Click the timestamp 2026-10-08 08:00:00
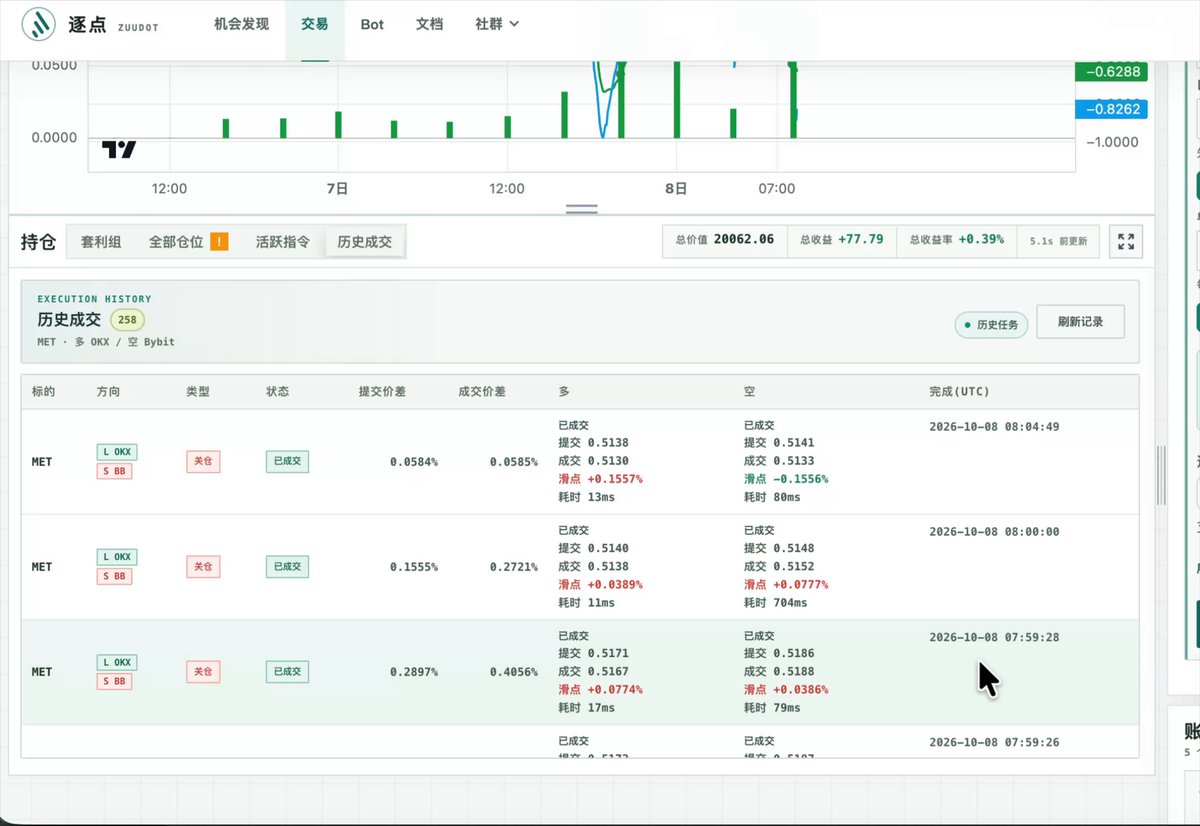 tap(994, 532)
